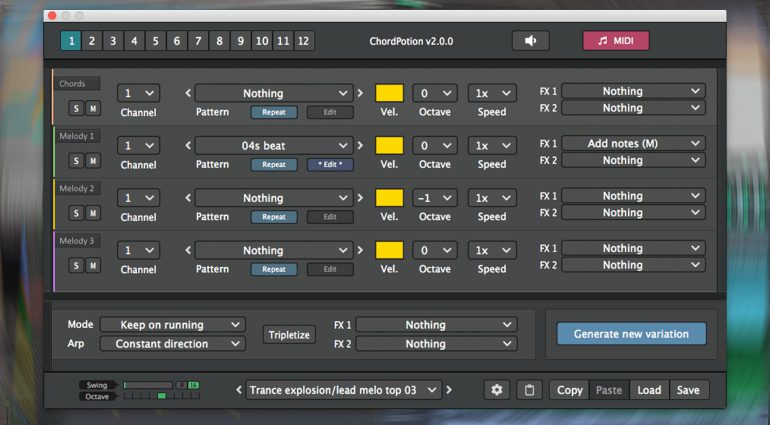Go to next pattern in Chords row
Image resolution: width=770 pixels, height=425 pixels.
pyautogui.click(x=361, y=94)
